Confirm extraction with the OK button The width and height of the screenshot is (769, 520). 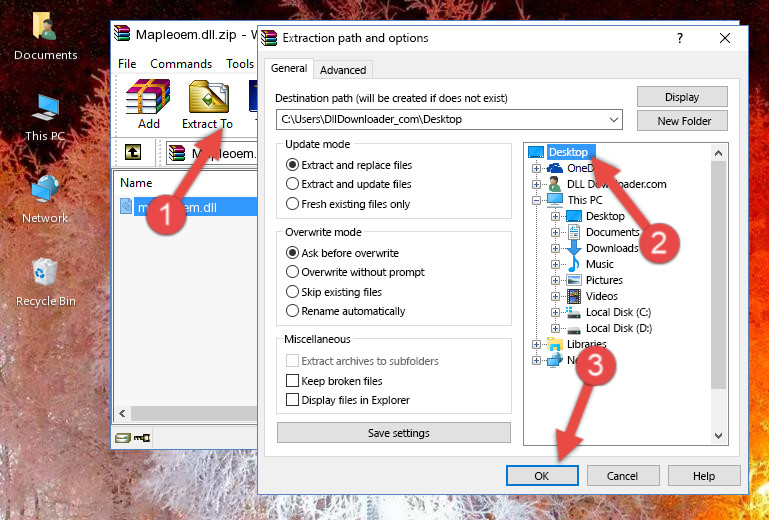(542, 476)
